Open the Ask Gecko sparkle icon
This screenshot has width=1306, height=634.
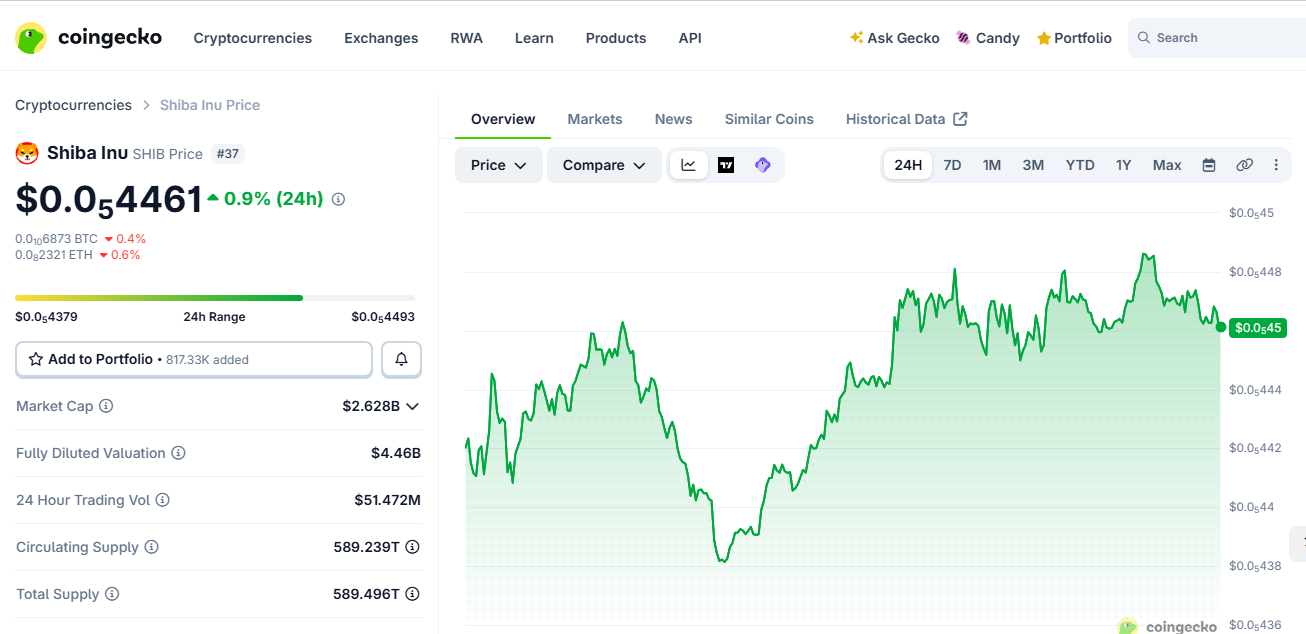(856, 38)
